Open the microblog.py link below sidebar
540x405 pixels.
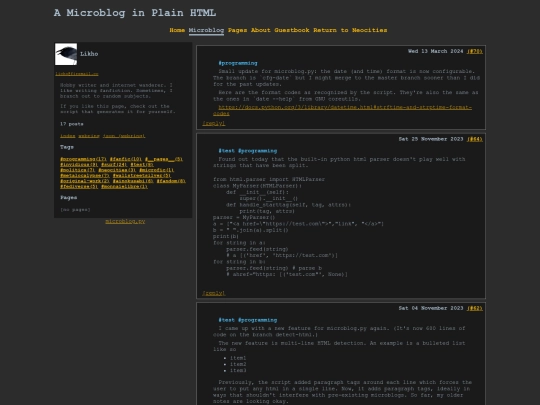(x=125, y=221)
